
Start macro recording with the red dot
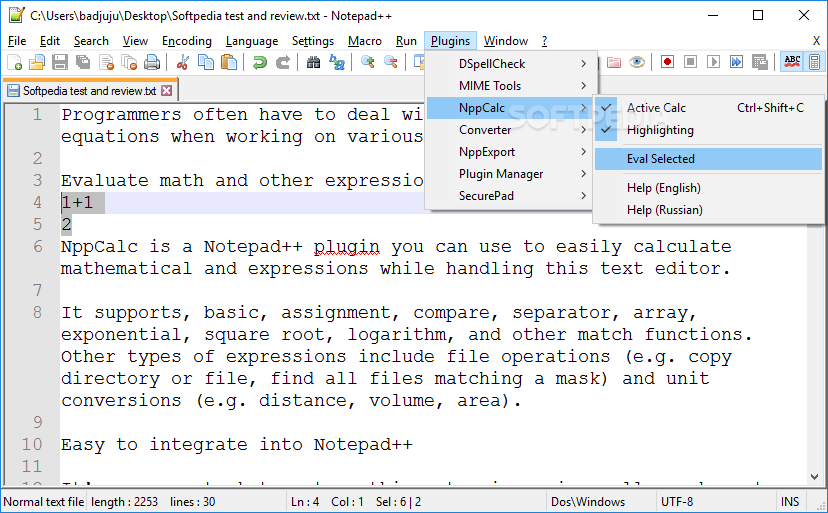coord(667,62)
